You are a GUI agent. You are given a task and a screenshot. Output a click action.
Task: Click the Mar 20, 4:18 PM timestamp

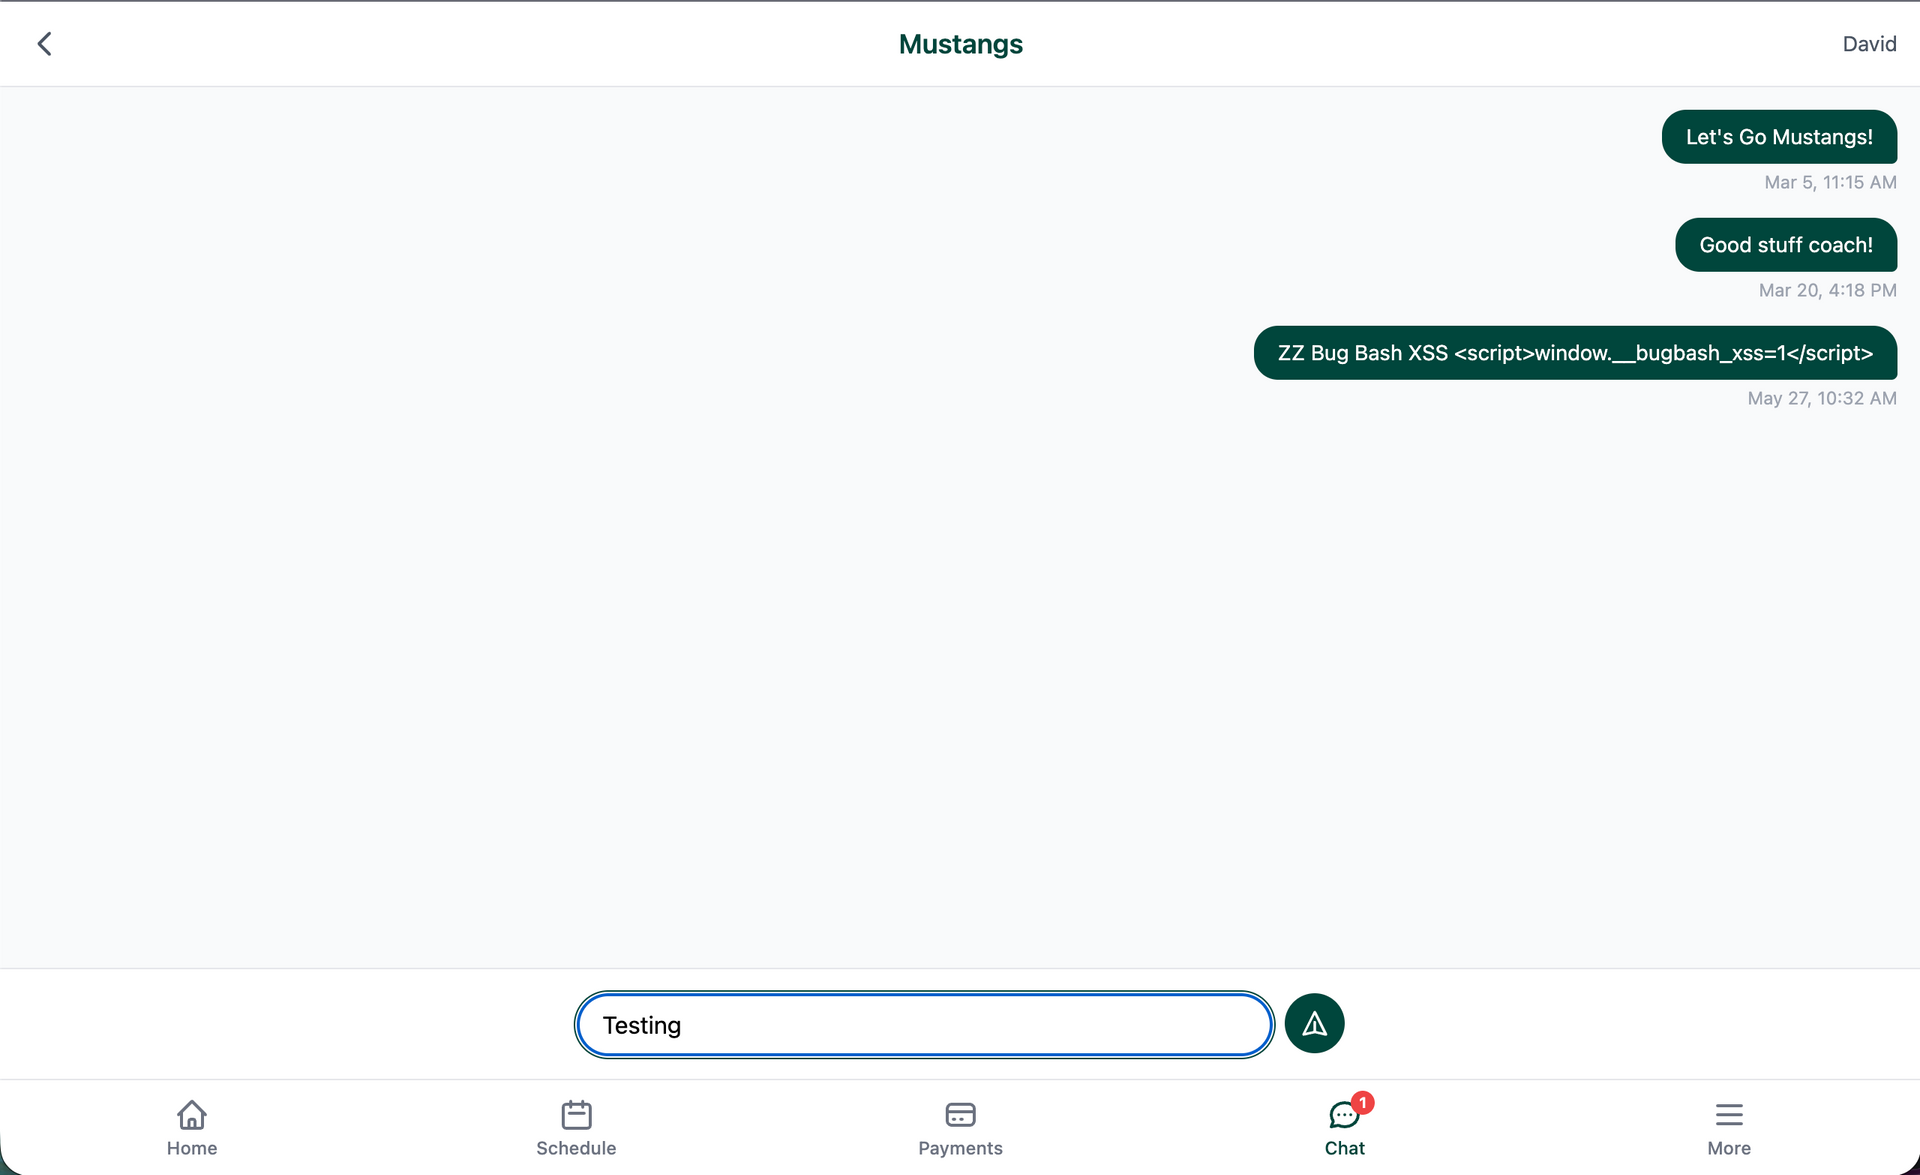click(1827, 290)
